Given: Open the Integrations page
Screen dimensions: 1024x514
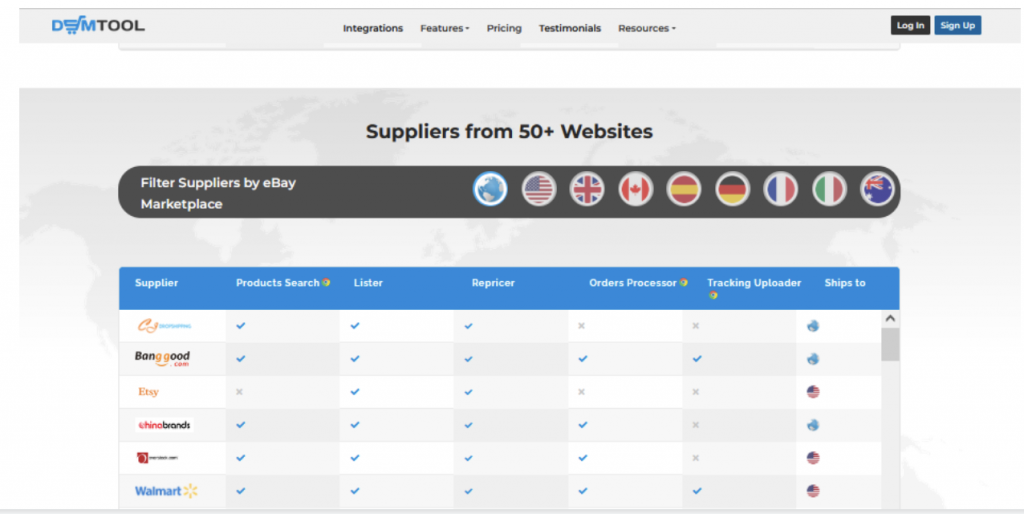Looking at the screenshot, I should tap(373, 28).
